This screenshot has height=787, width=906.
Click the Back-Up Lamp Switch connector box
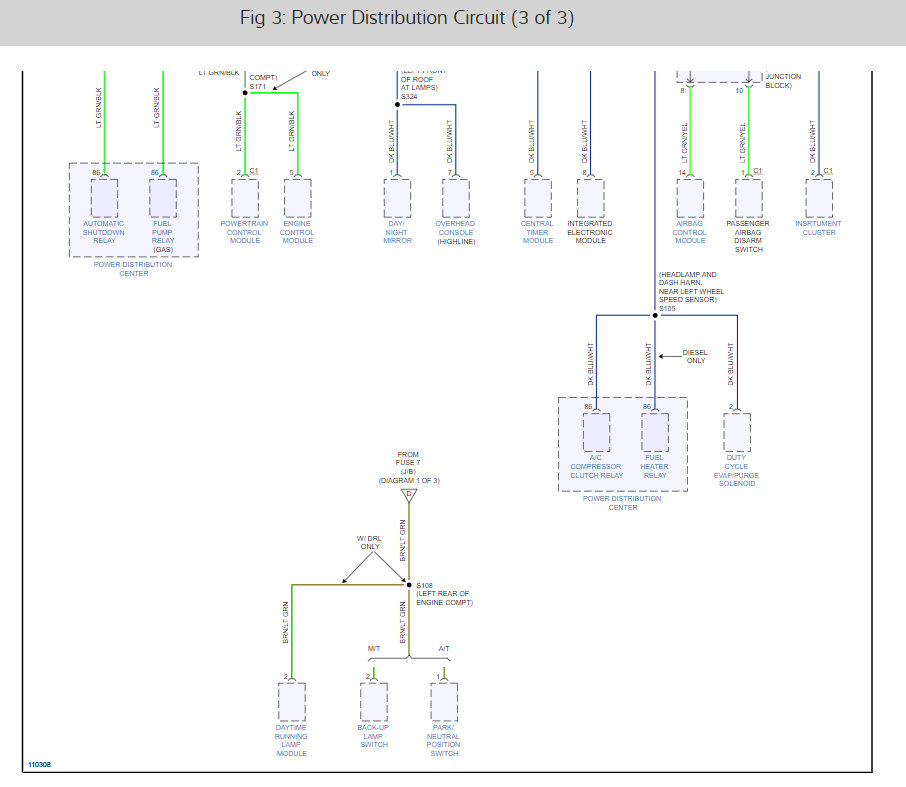point(374,702)
